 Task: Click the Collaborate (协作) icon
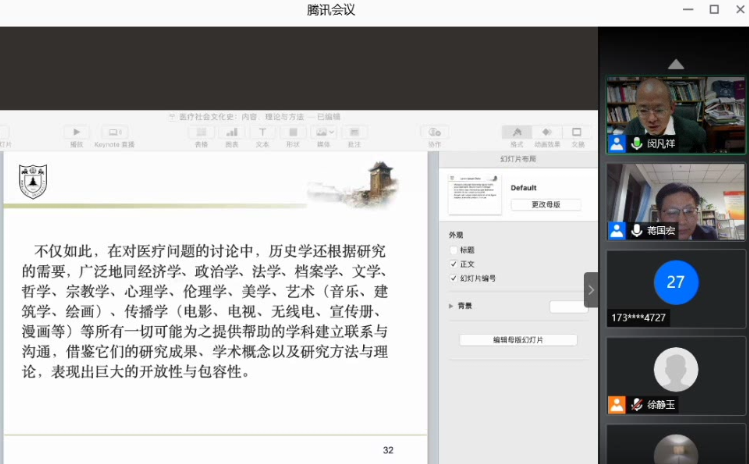434,132
